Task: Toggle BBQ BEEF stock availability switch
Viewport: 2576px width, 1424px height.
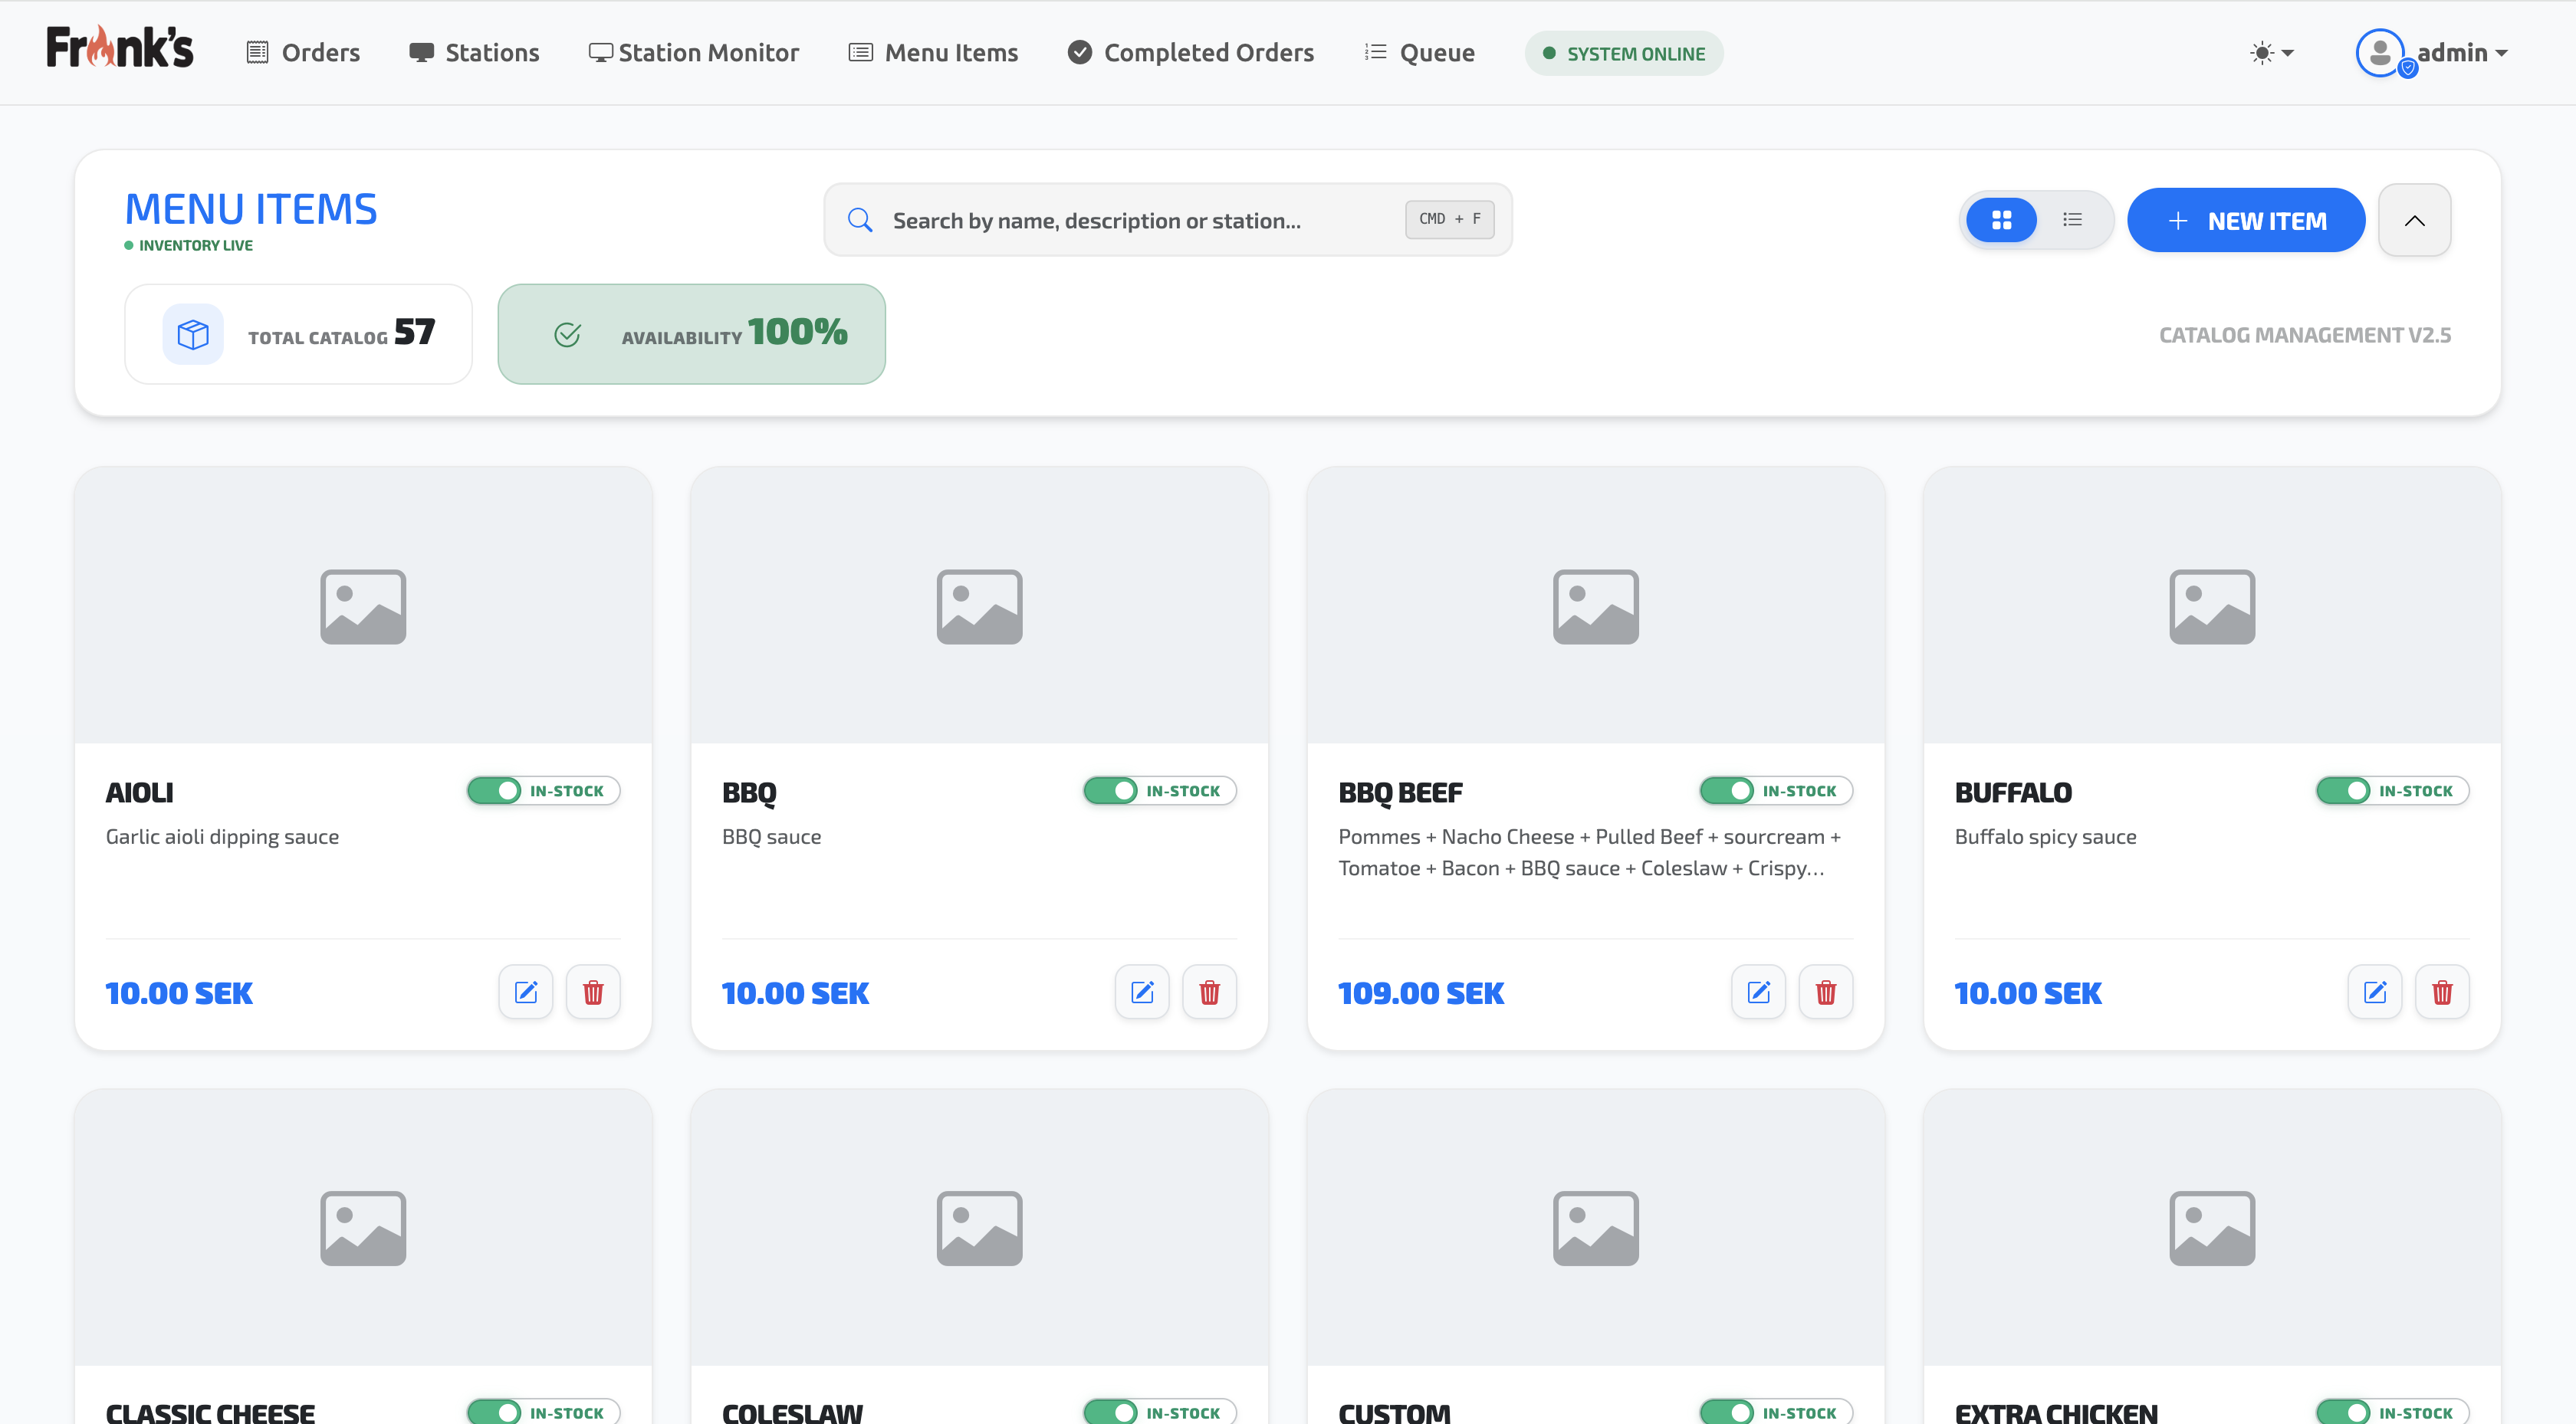Action: pyautogui.click(x=1728, y=791)
